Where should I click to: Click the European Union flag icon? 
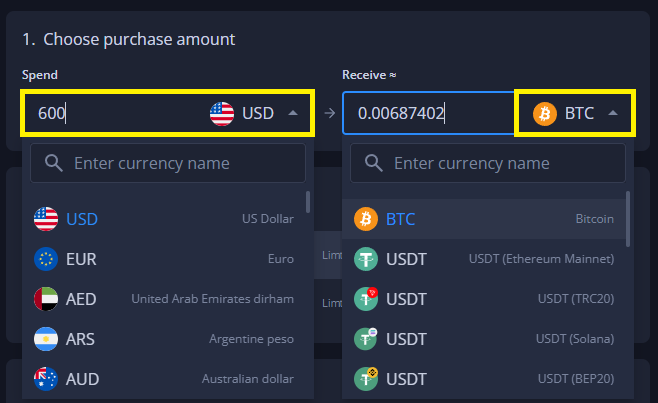[46, 259]
